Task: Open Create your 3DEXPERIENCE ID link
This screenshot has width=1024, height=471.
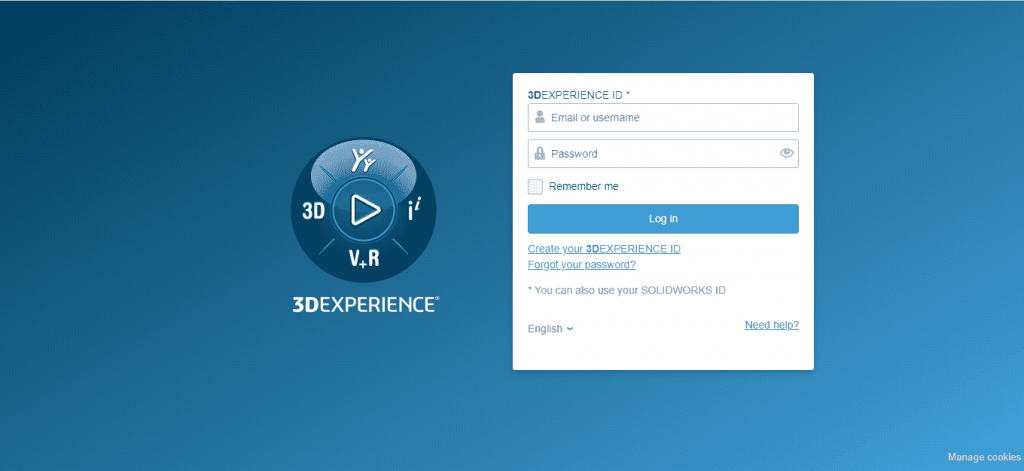Action: coord(604,249)
